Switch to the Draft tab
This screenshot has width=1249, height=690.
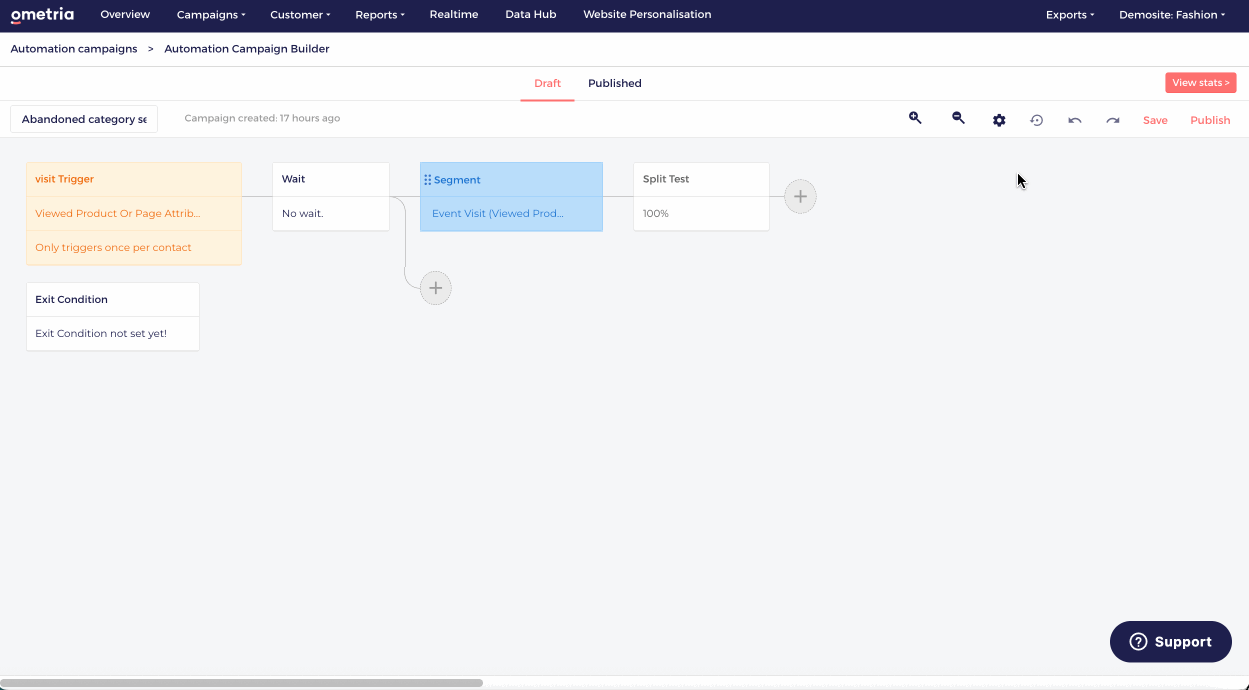547,84
